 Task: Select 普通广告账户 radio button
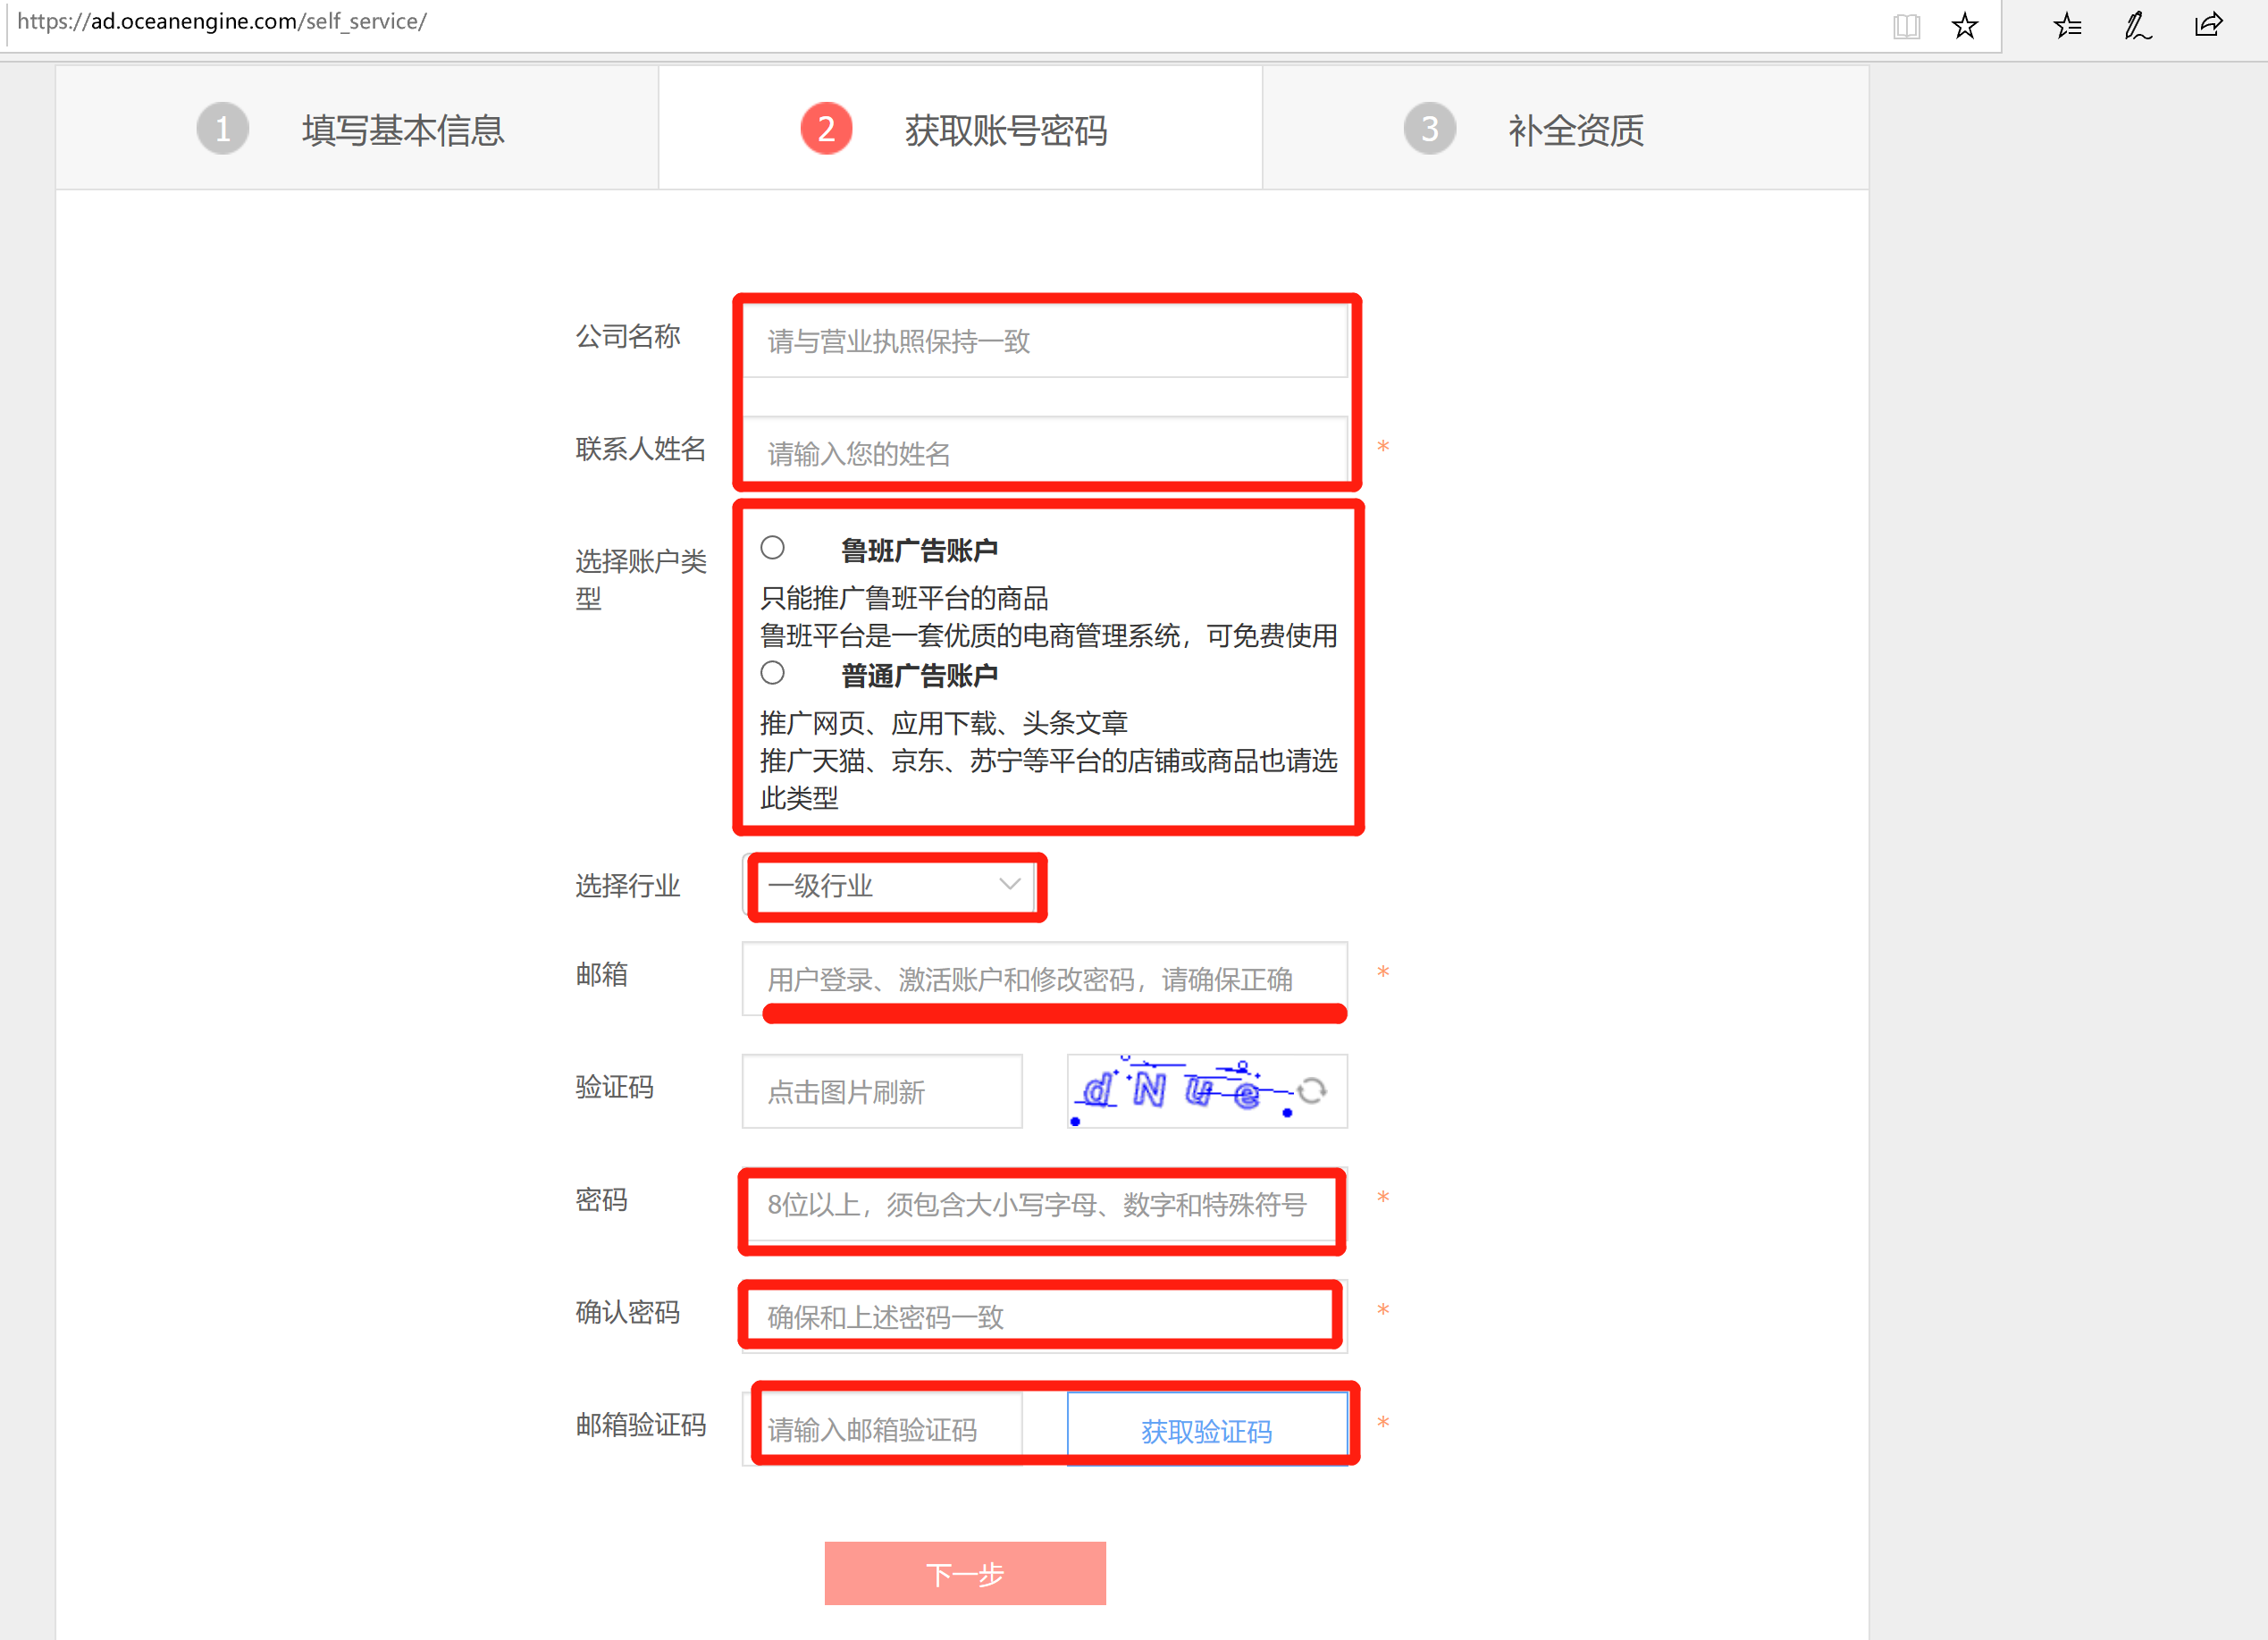tap(772, 673)
